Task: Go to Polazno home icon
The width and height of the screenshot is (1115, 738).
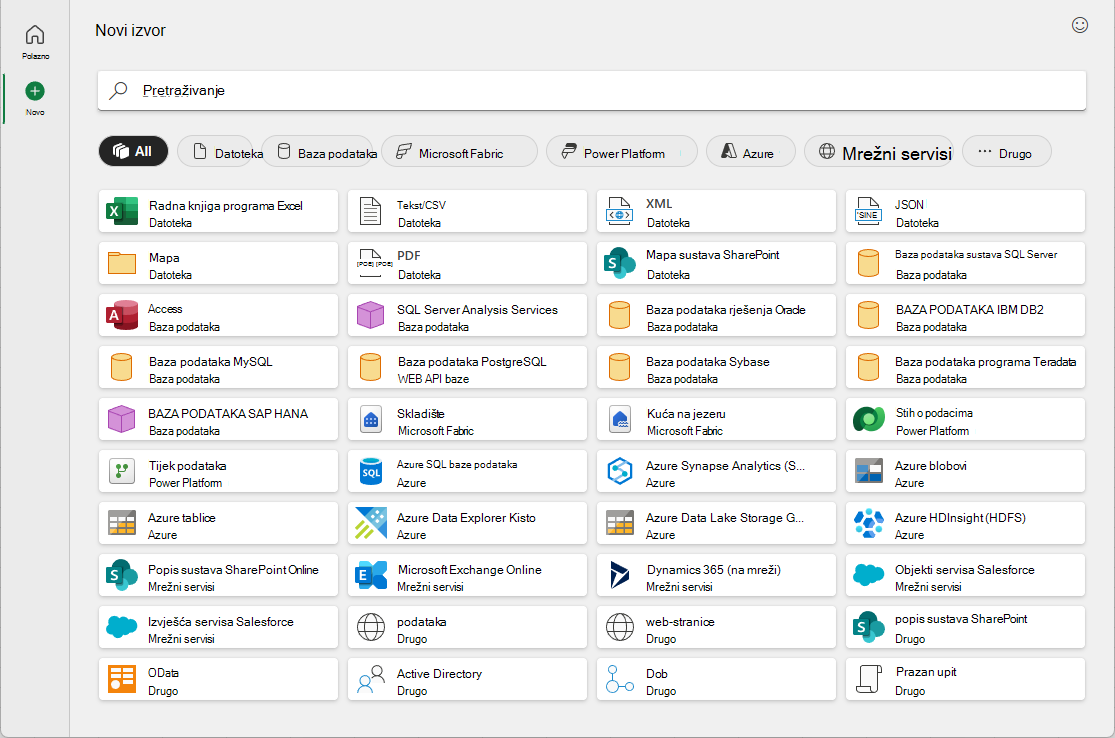Action: pos(35,35)
